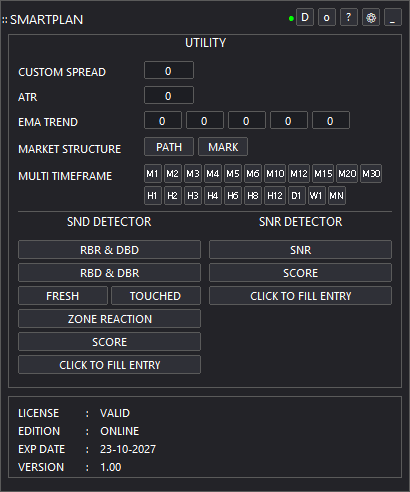The width and height of the screenshot is (410, 492).
Task: Click the 'UTILITY' section heading
Action: (205, 43)
